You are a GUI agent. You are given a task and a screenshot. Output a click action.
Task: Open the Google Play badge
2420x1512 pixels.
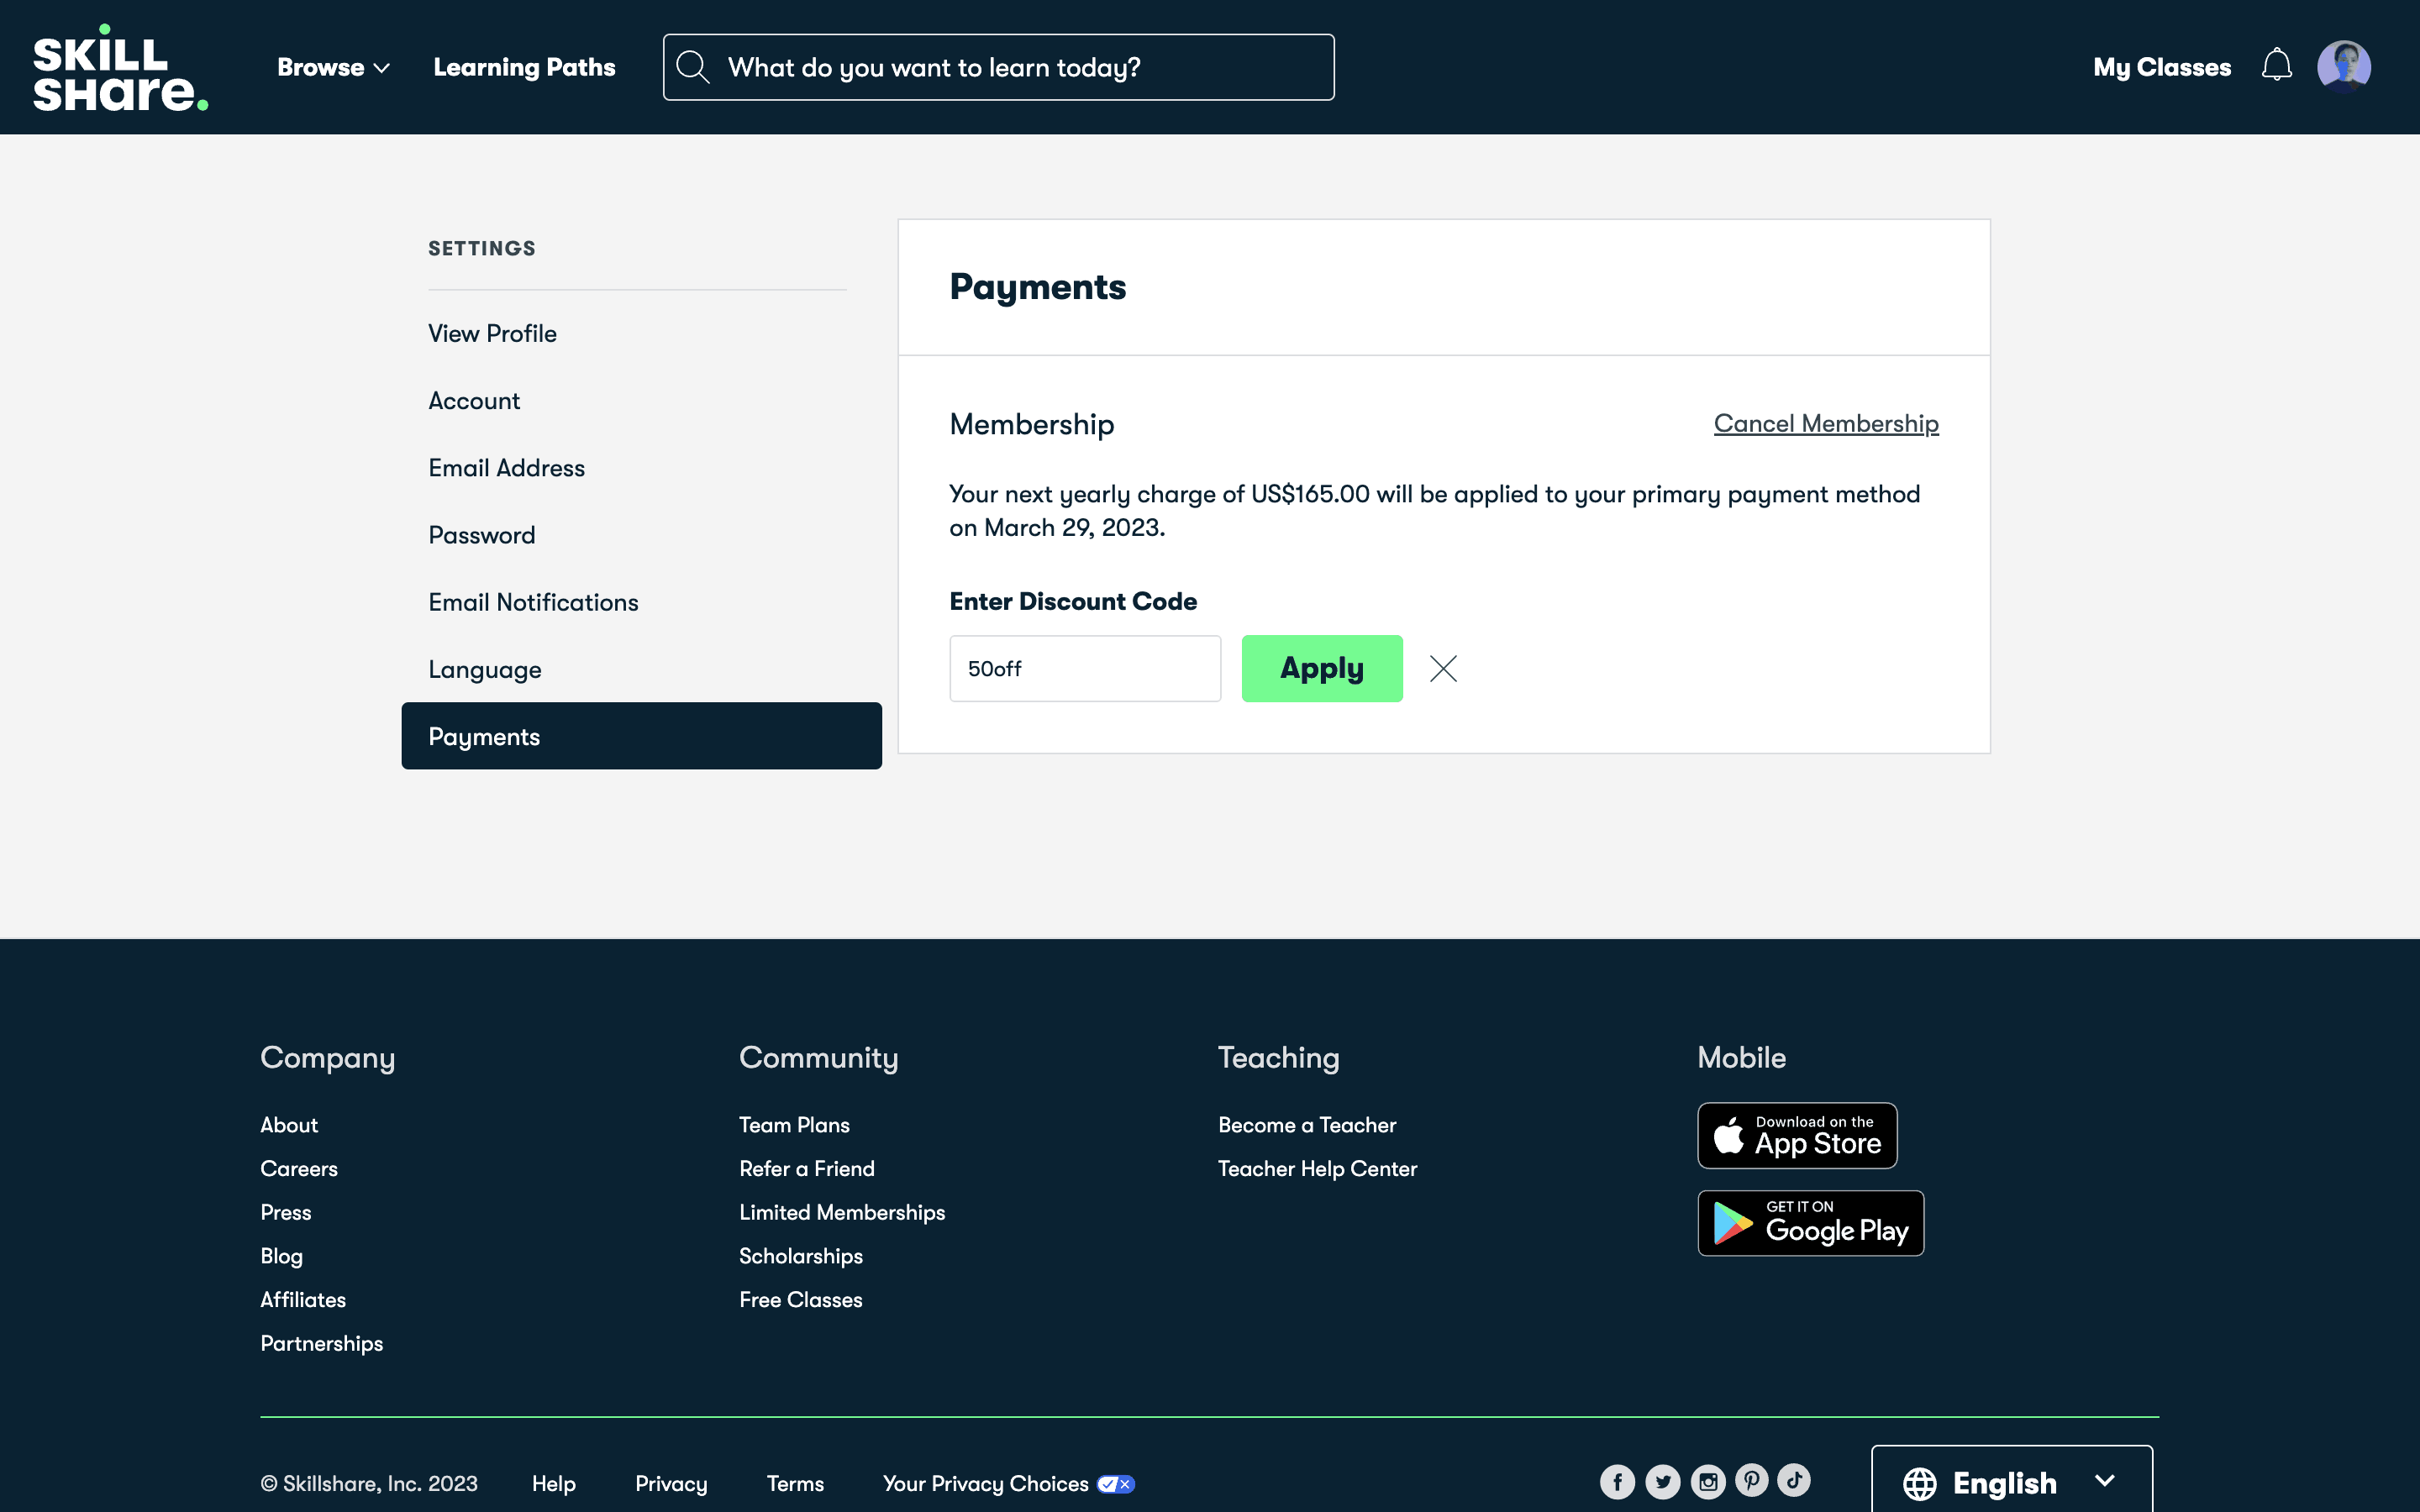[x=1810, y=1222]
